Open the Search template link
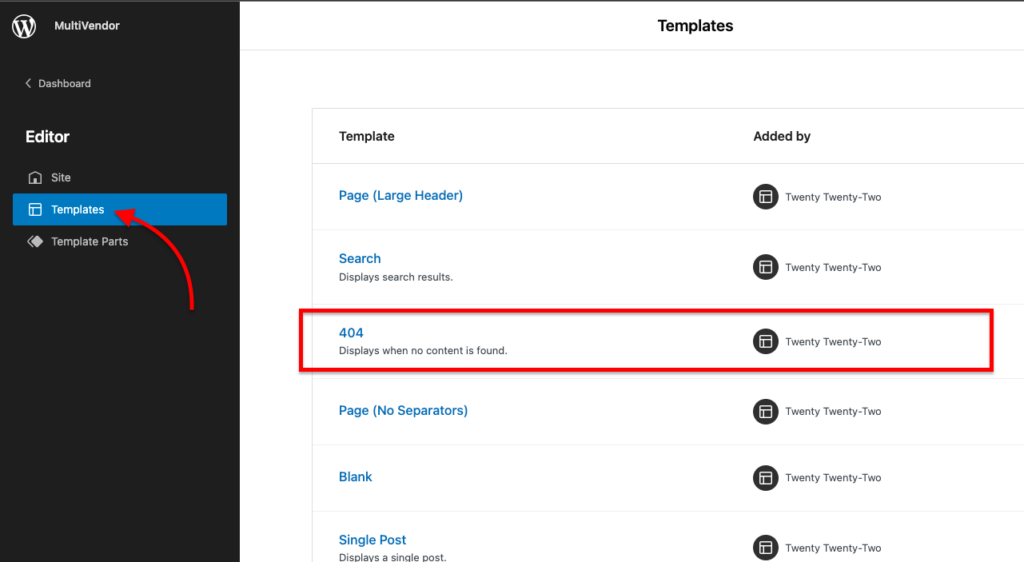The height and width of the screenshot is (562, 1024). click(359, 258)
